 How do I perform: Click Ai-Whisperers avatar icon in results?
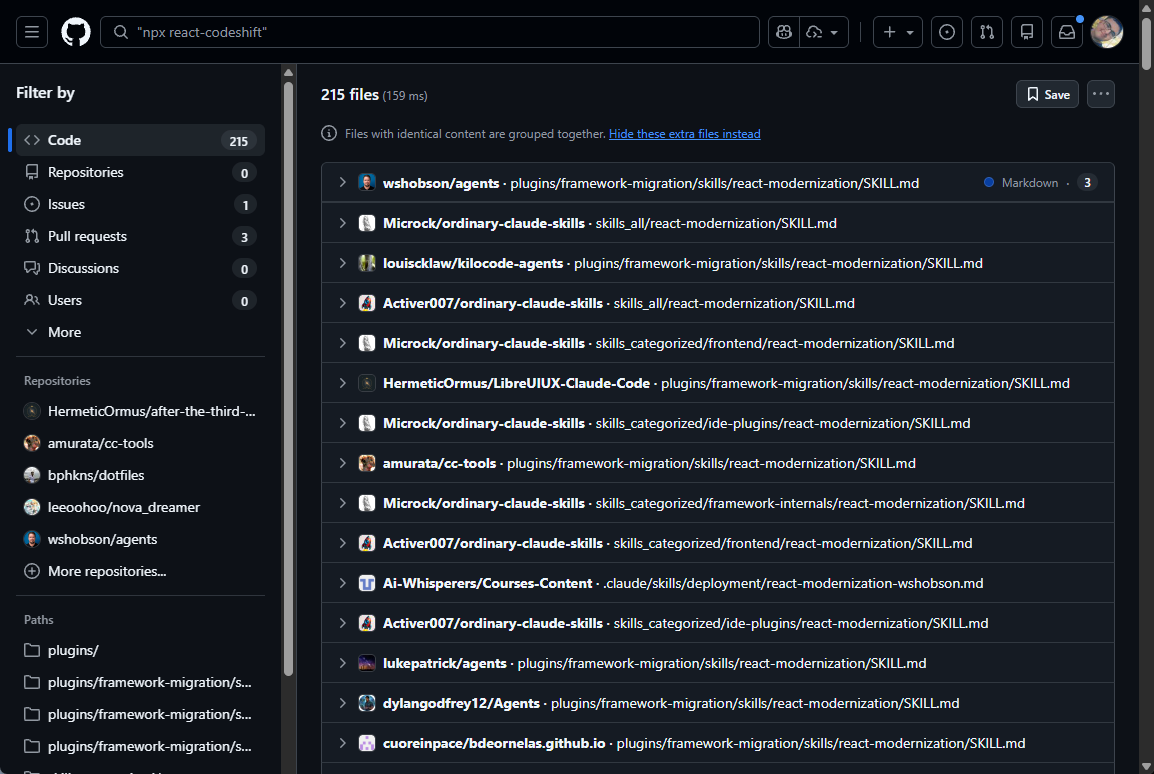click(x=367, y=583)
